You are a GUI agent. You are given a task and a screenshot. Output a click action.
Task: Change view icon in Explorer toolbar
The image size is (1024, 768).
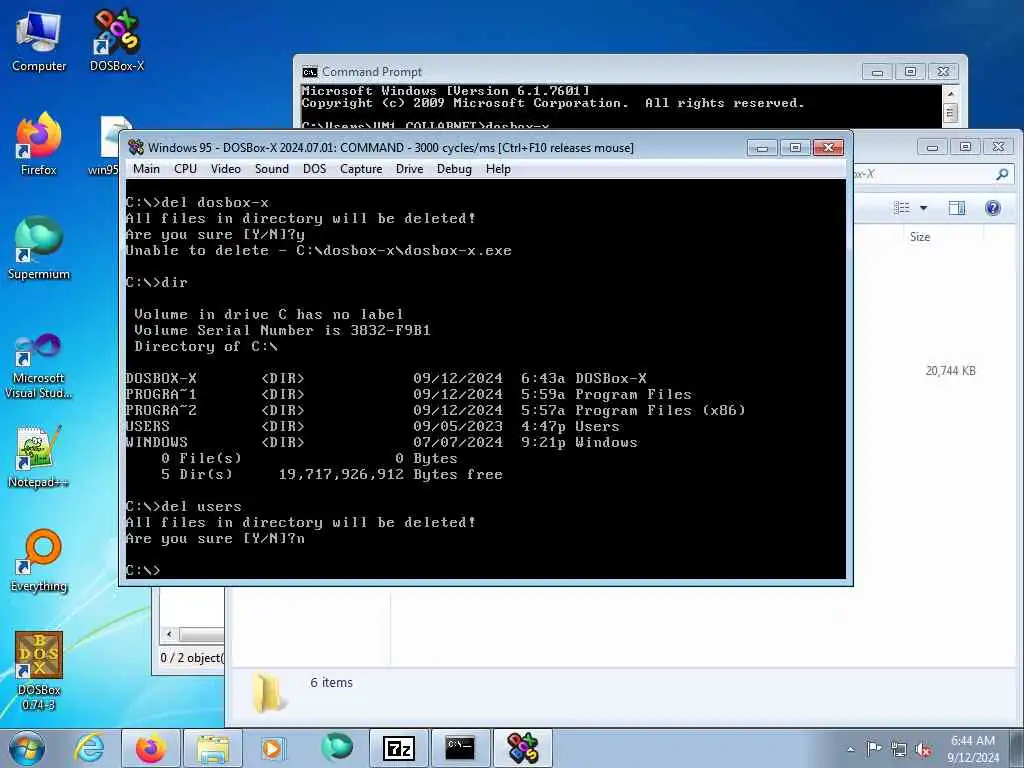tap(902, 208)
